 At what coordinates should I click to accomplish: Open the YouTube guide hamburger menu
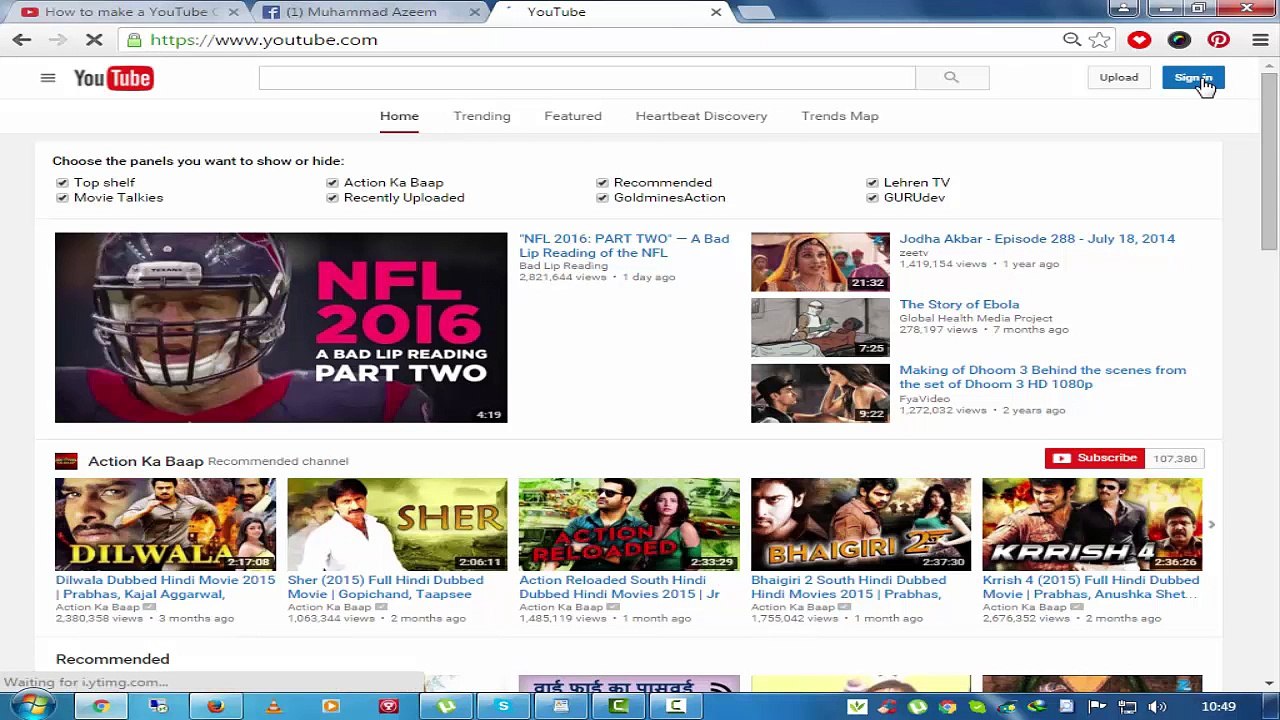coord(47,77)
